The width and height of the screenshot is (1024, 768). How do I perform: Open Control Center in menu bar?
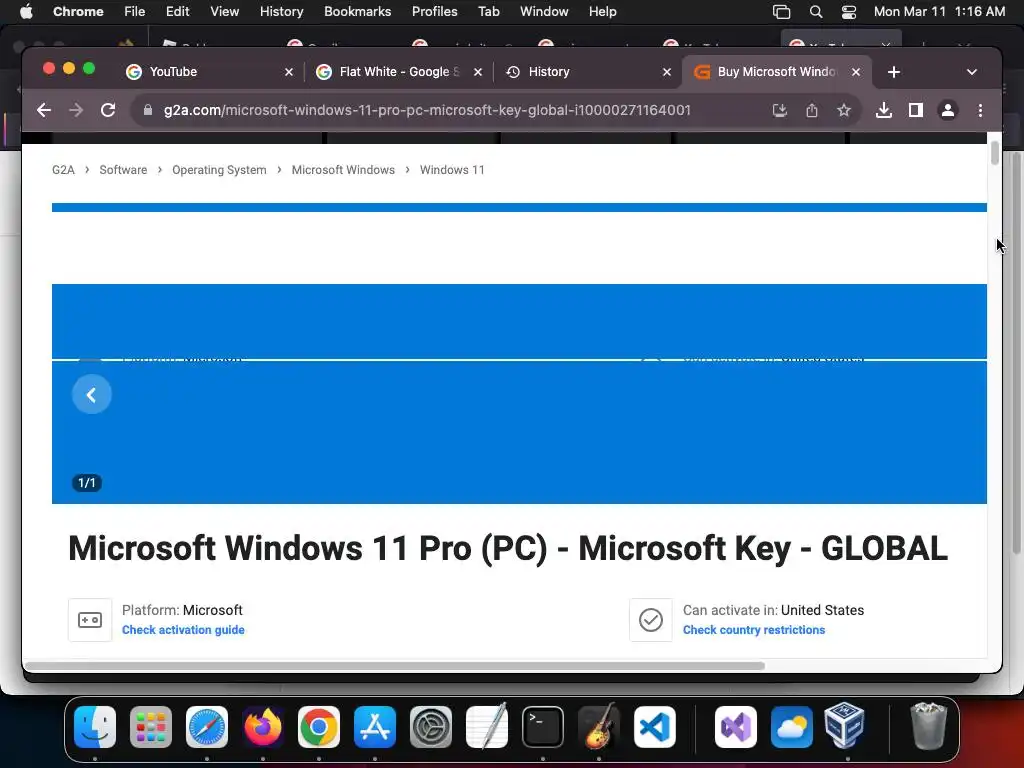coord(848,11)
